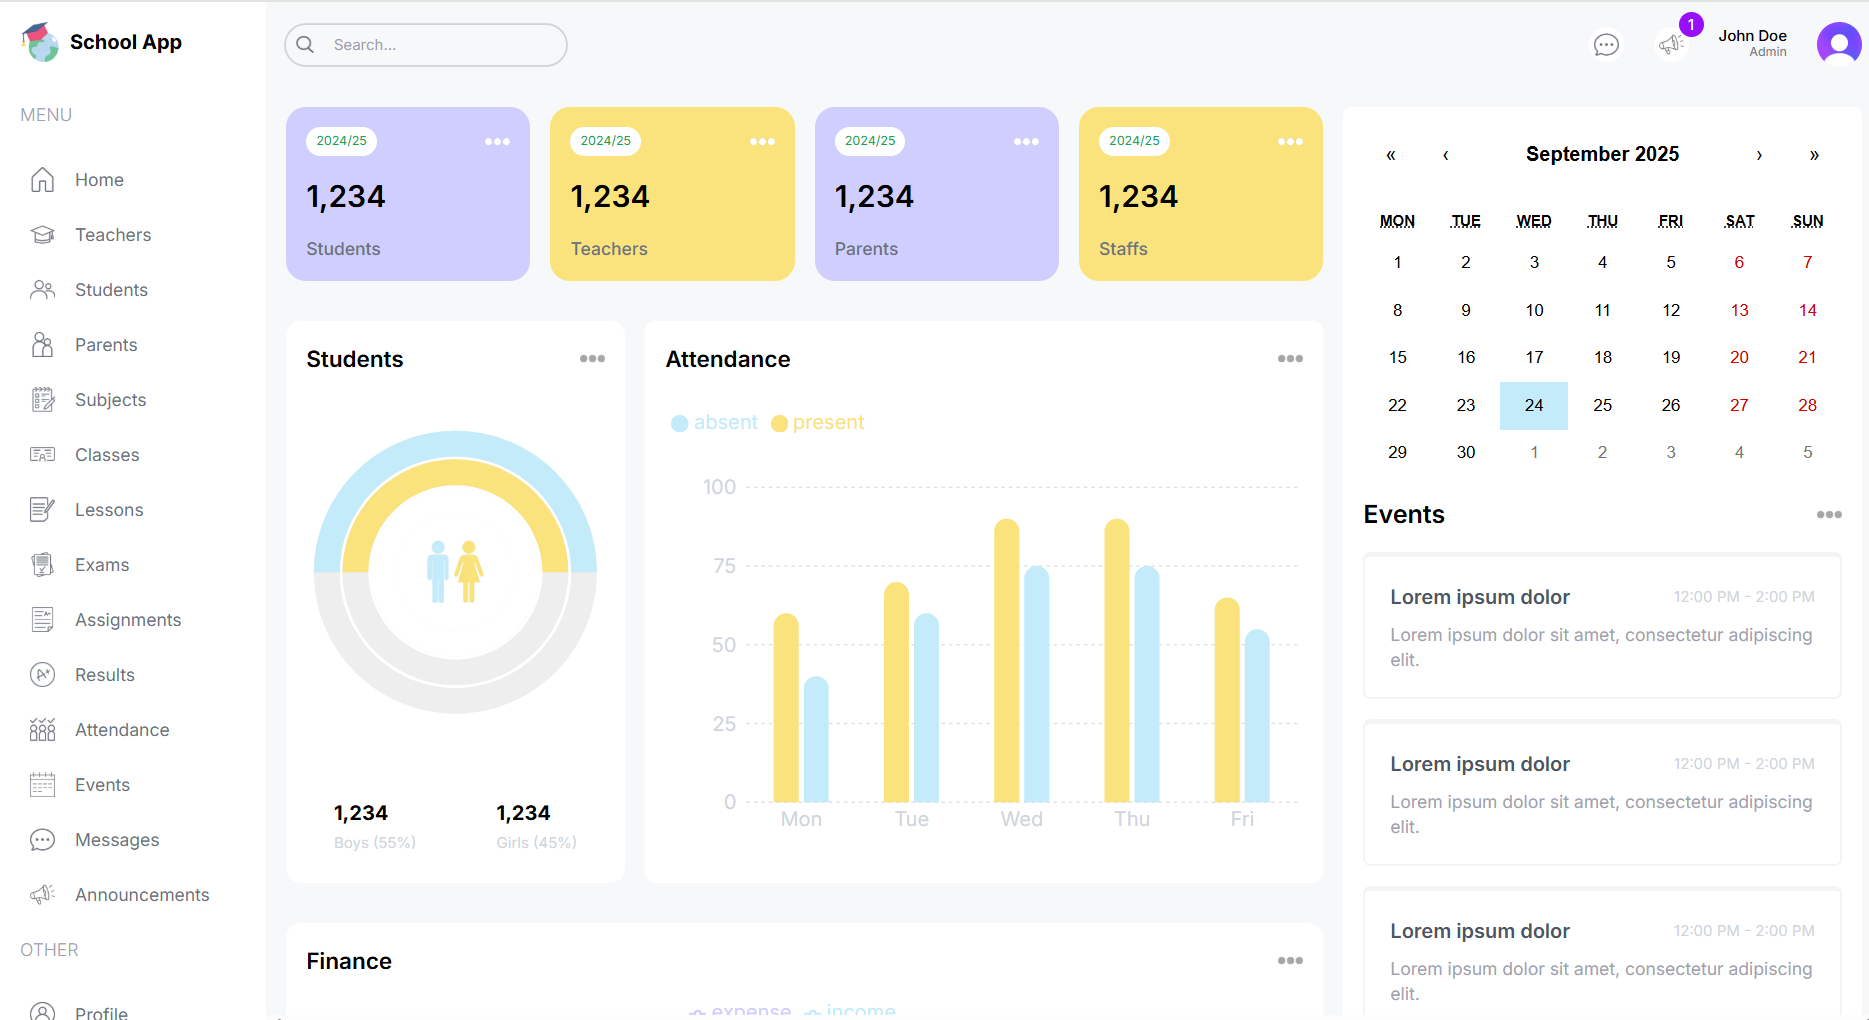Click the Exams icon in sidebar

pyautogui.click(x=42, y=565)
